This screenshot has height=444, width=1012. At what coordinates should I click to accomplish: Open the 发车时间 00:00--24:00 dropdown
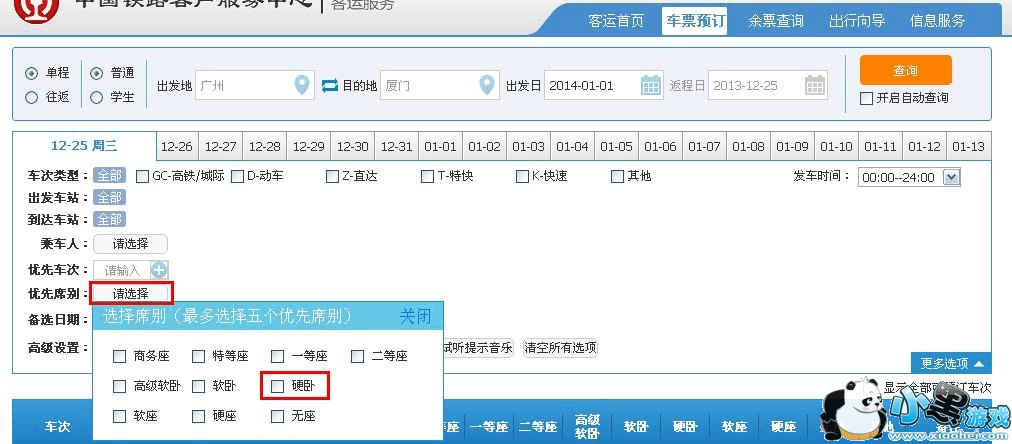909,177
